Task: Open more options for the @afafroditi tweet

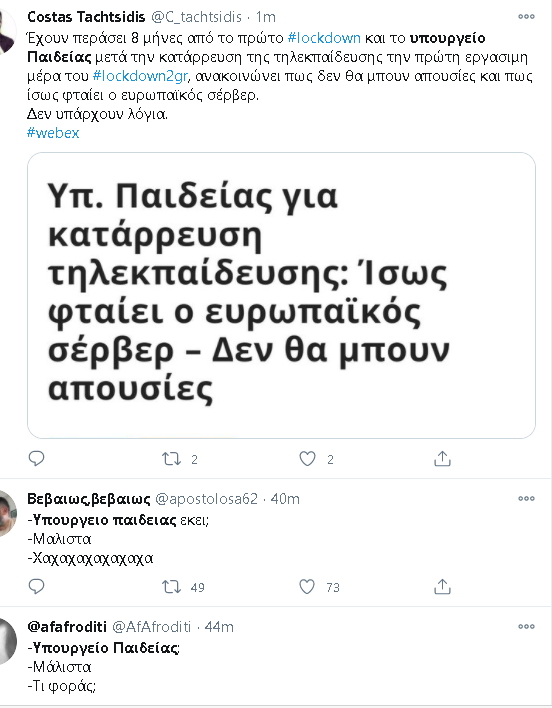Action: 526,626
